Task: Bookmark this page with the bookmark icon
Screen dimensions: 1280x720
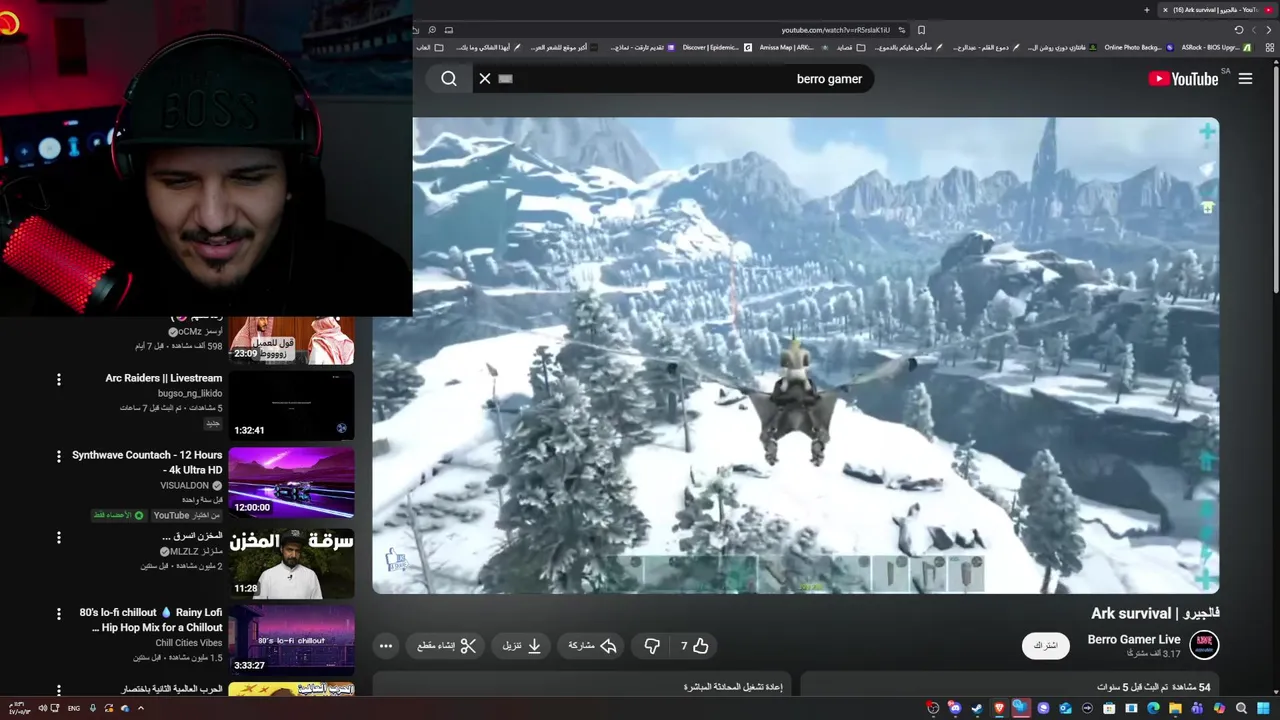Action: click(x=921, y=30)
